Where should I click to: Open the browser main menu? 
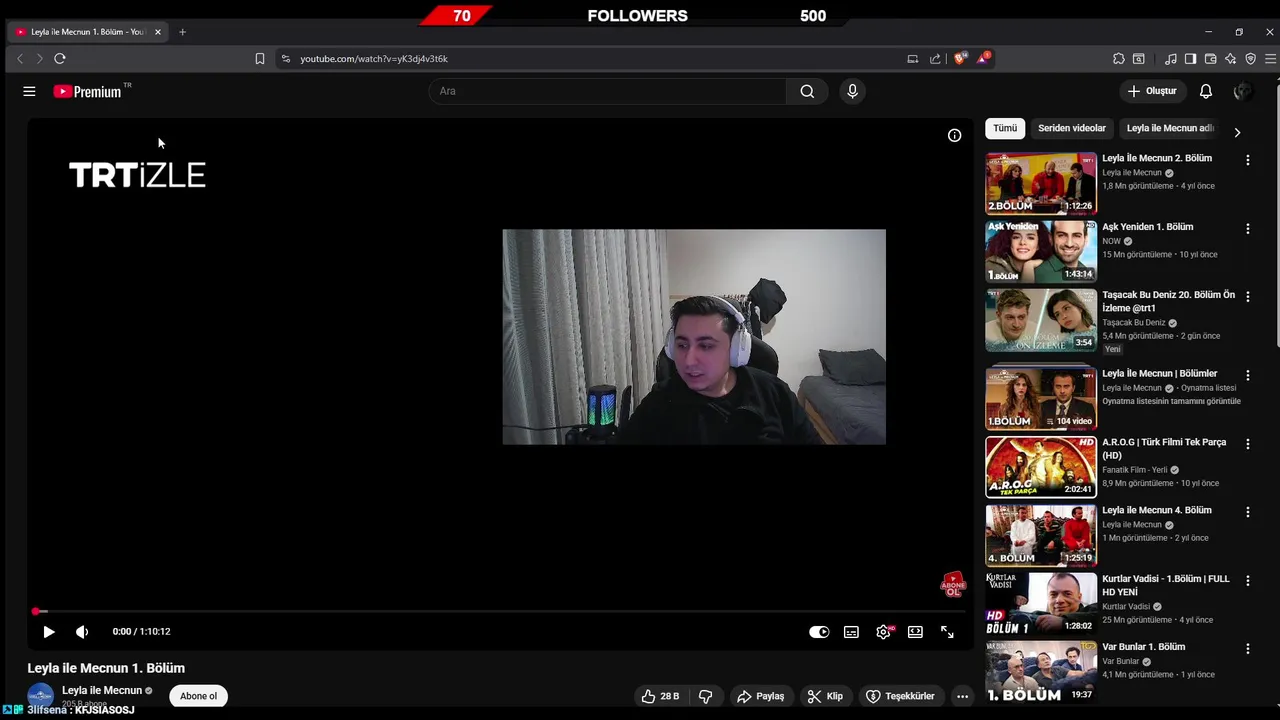1270,59
